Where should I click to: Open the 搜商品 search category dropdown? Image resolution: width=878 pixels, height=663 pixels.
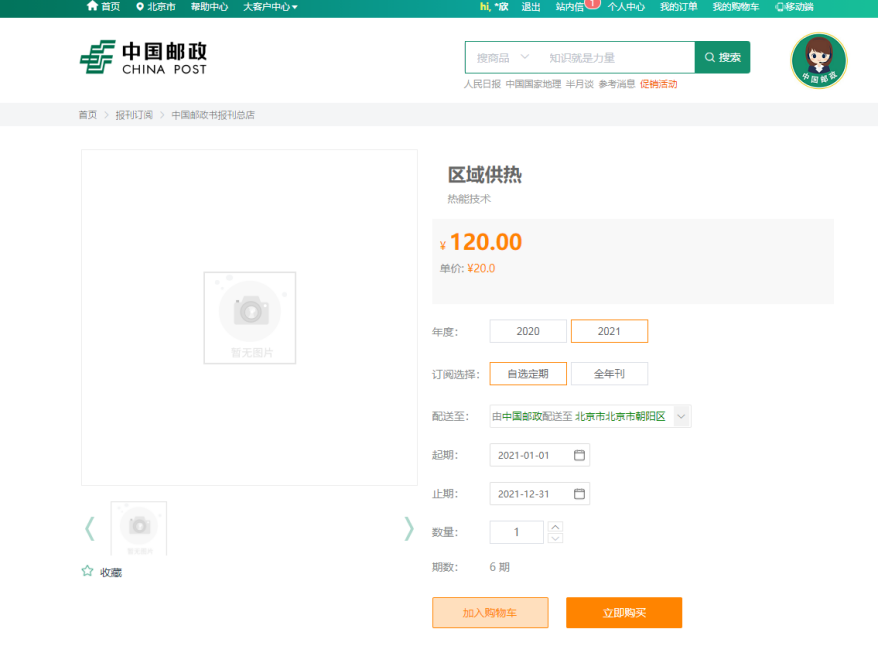[500, 57]
